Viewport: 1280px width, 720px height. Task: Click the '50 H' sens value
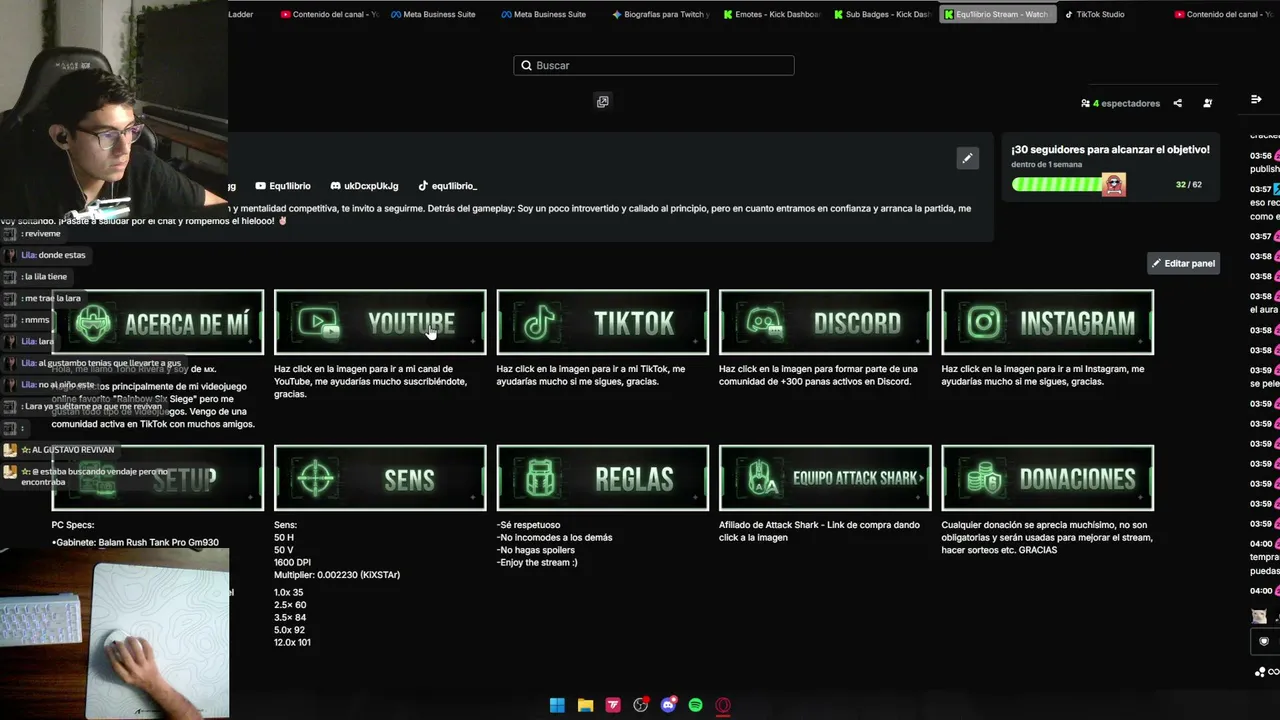[284, 537]
